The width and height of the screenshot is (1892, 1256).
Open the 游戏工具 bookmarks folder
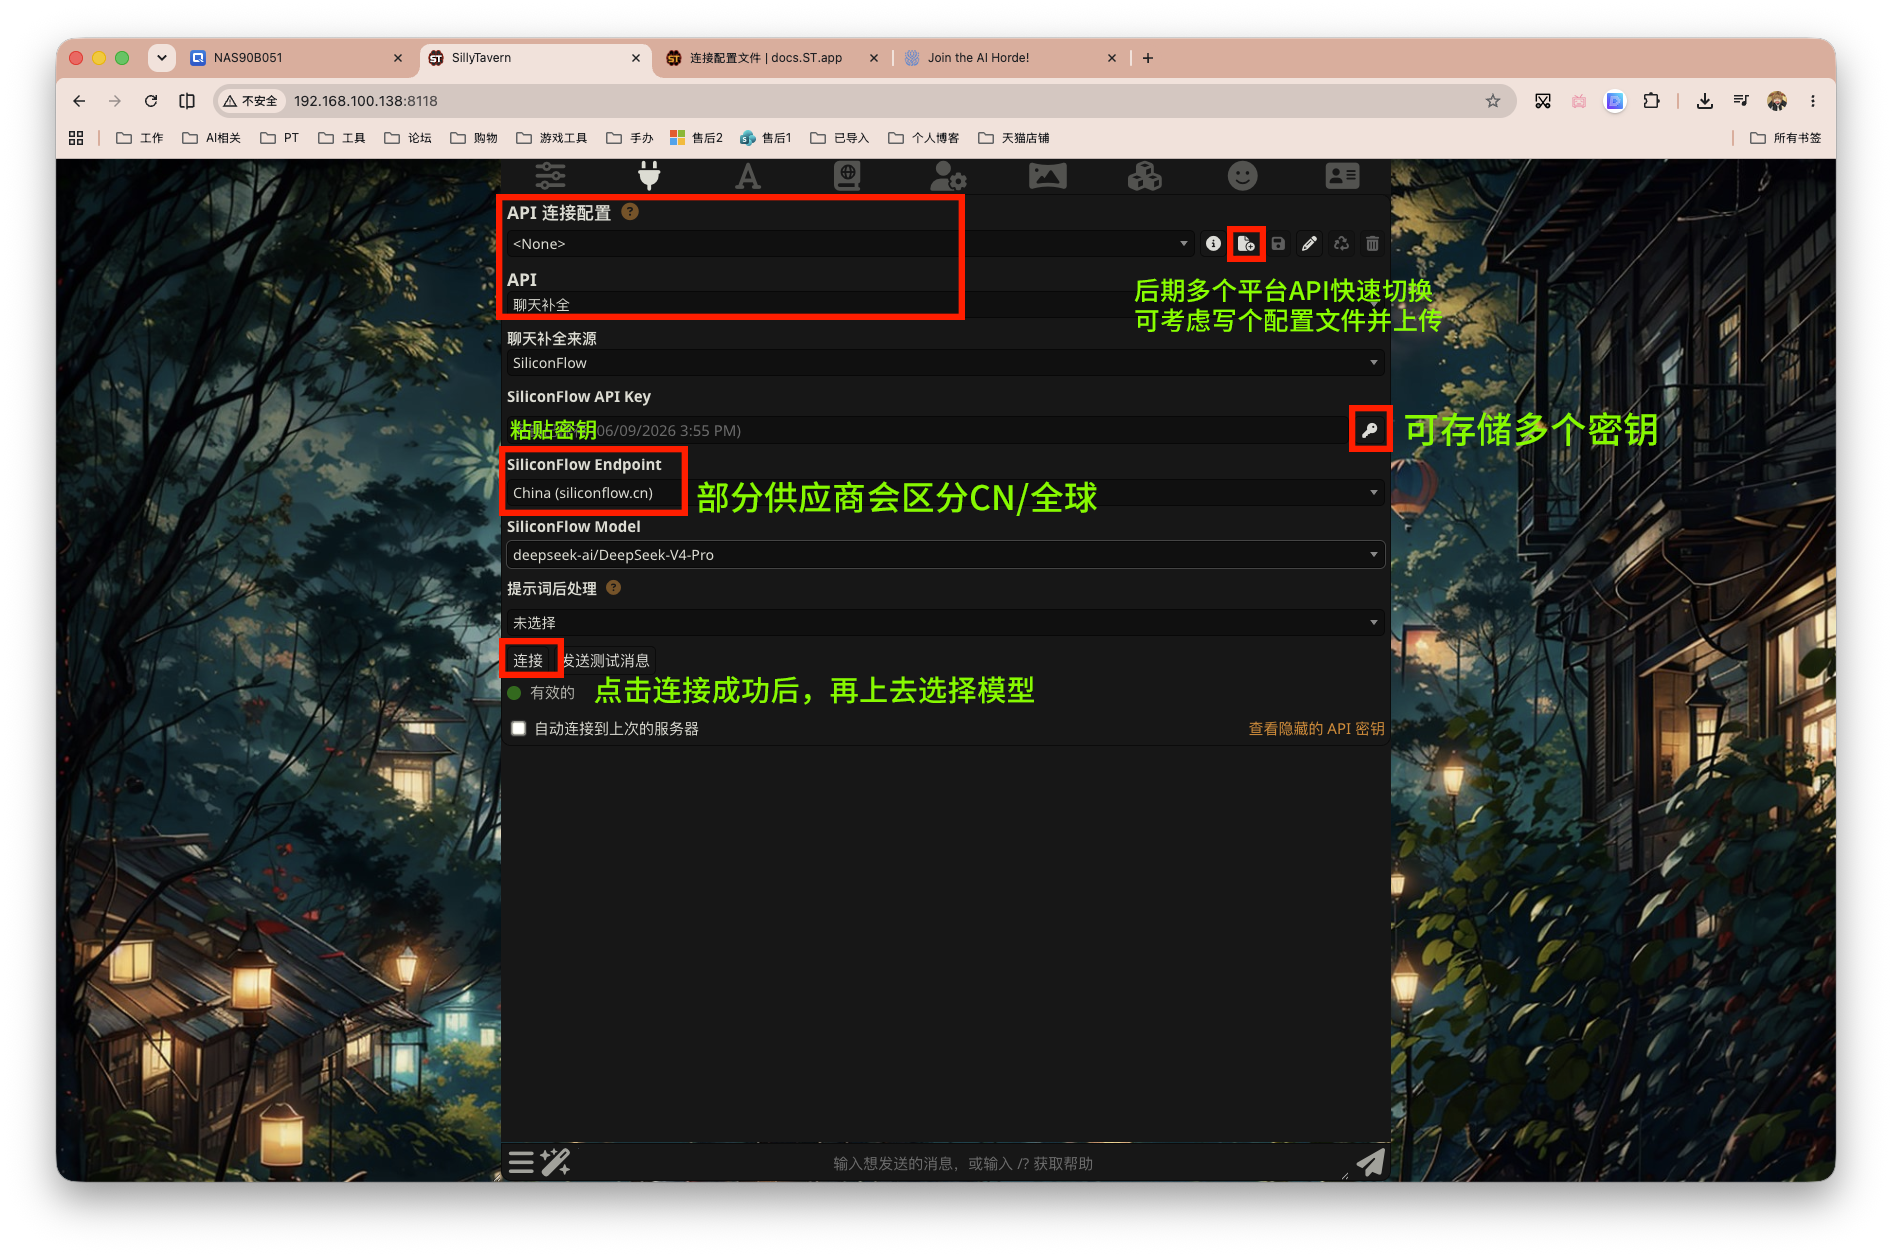point(552,138)
